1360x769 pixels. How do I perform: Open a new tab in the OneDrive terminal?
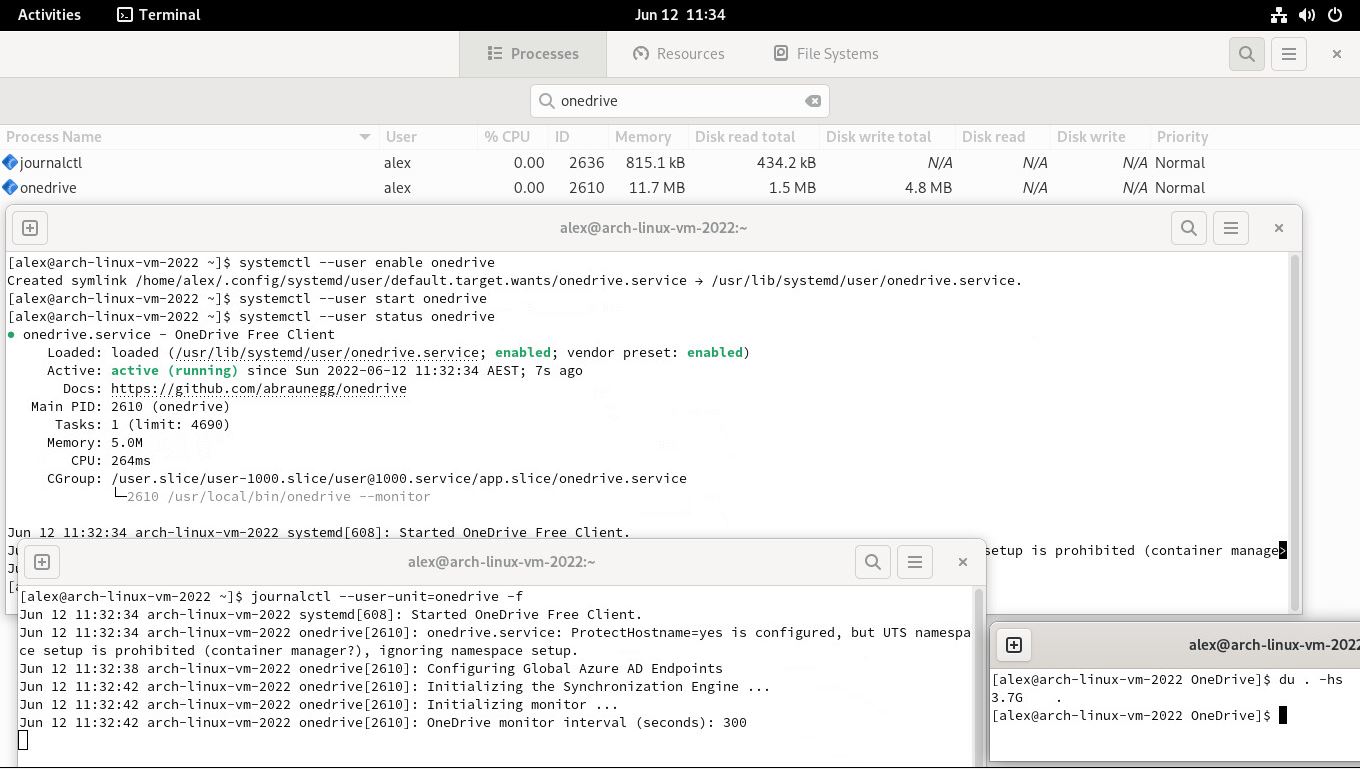click(x=1013, y=645)
